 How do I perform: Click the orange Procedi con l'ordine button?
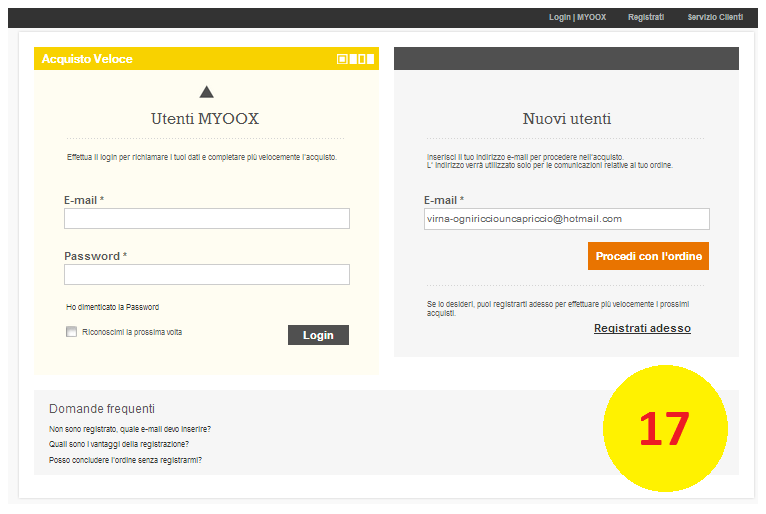tap(648, 256)
